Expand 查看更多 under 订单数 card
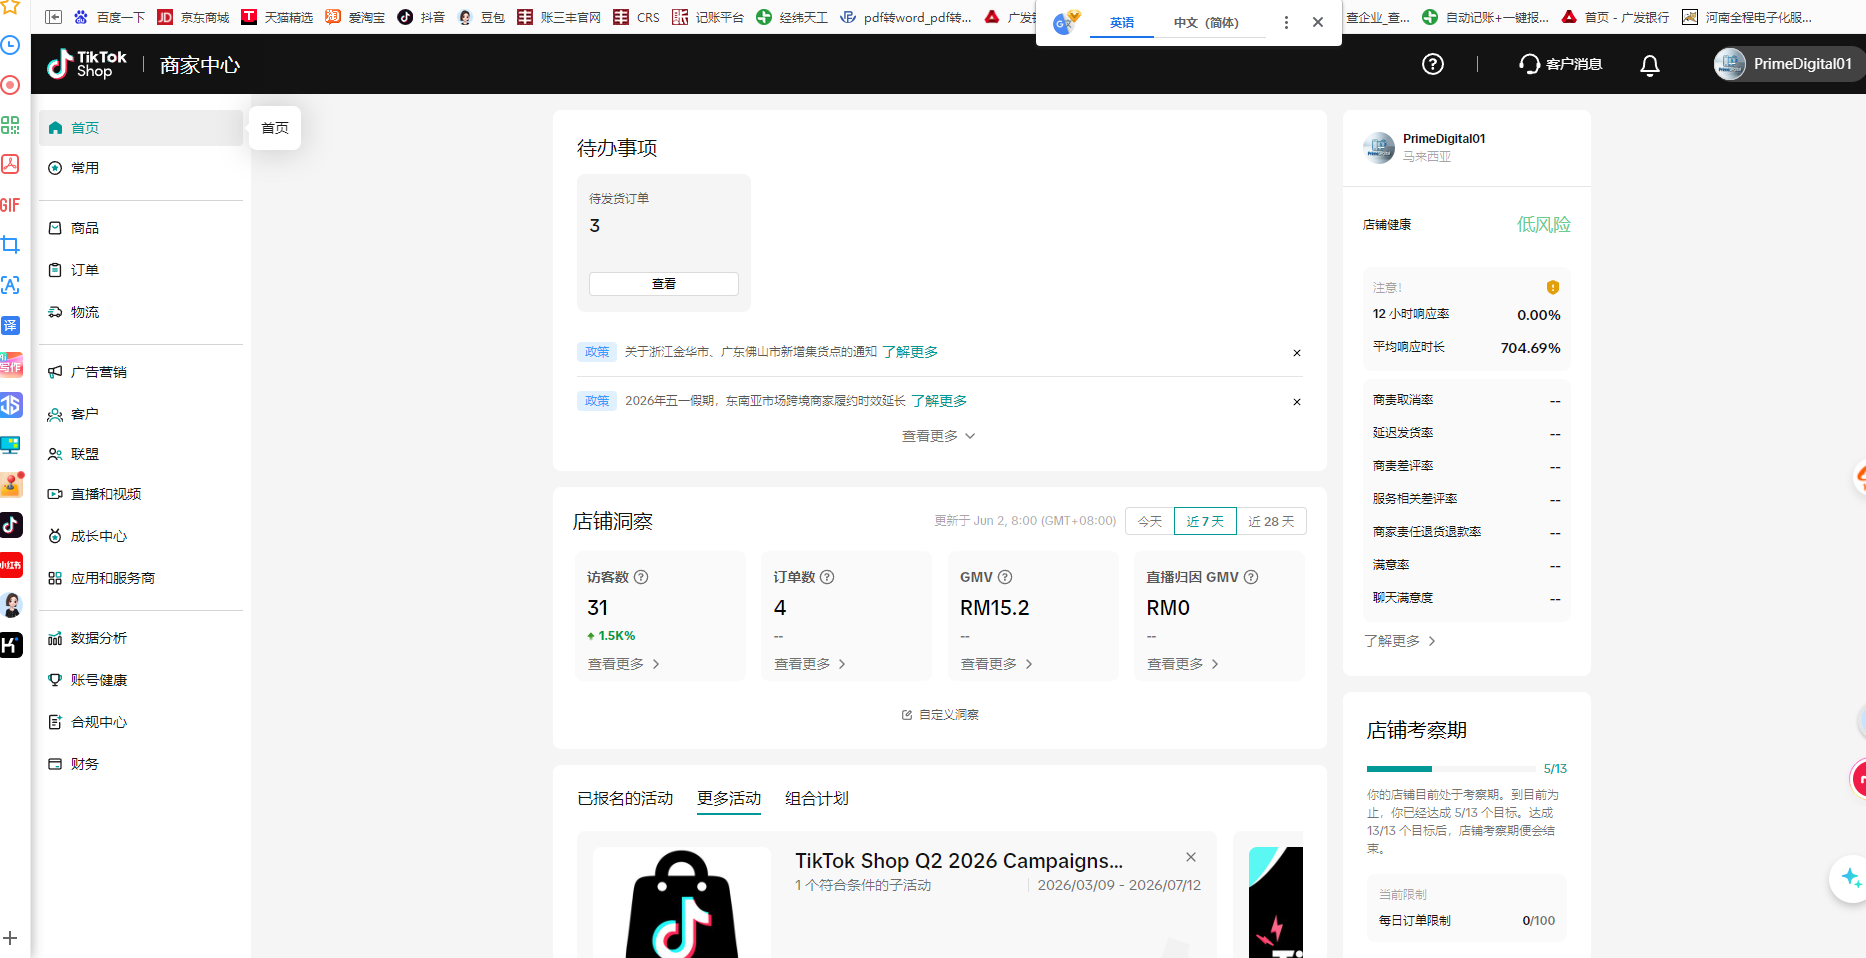Screen dimensions: 1866x958 tap(810, 664)
